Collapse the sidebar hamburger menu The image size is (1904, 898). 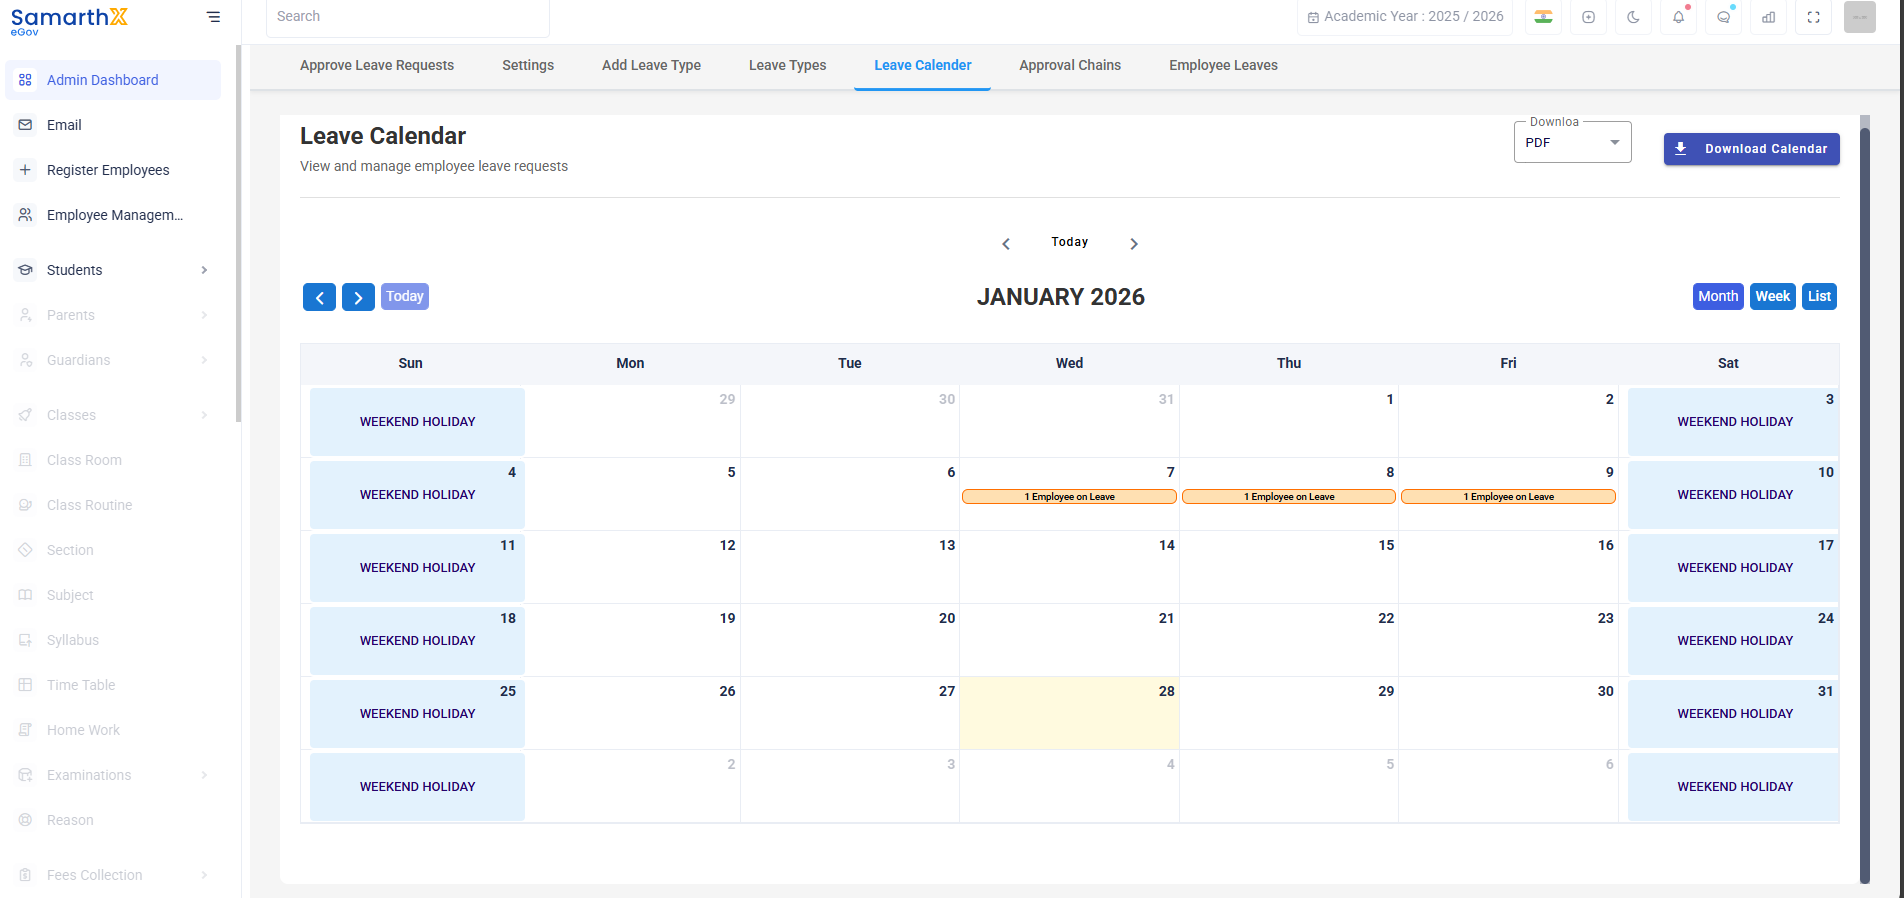(213, 17)
